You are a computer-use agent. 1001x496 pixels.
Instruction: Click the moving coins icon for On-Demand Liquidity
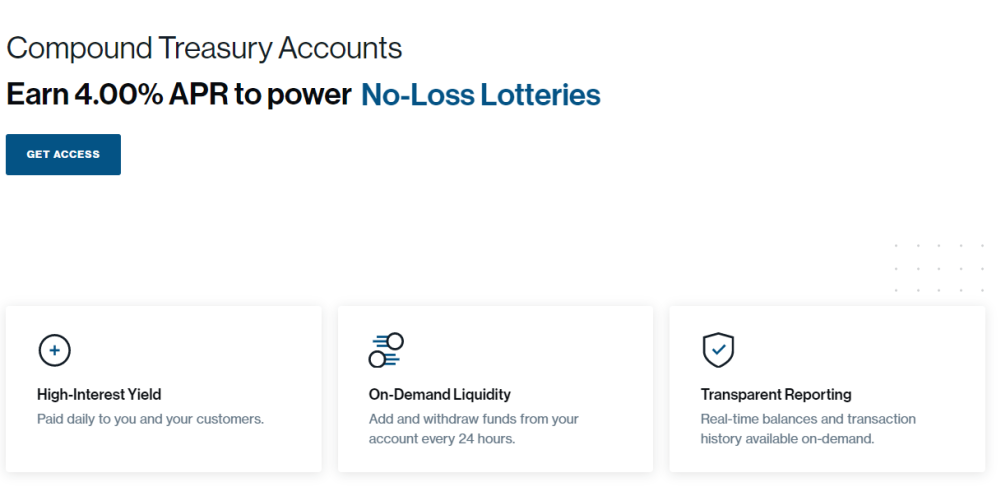coord(386,350)
